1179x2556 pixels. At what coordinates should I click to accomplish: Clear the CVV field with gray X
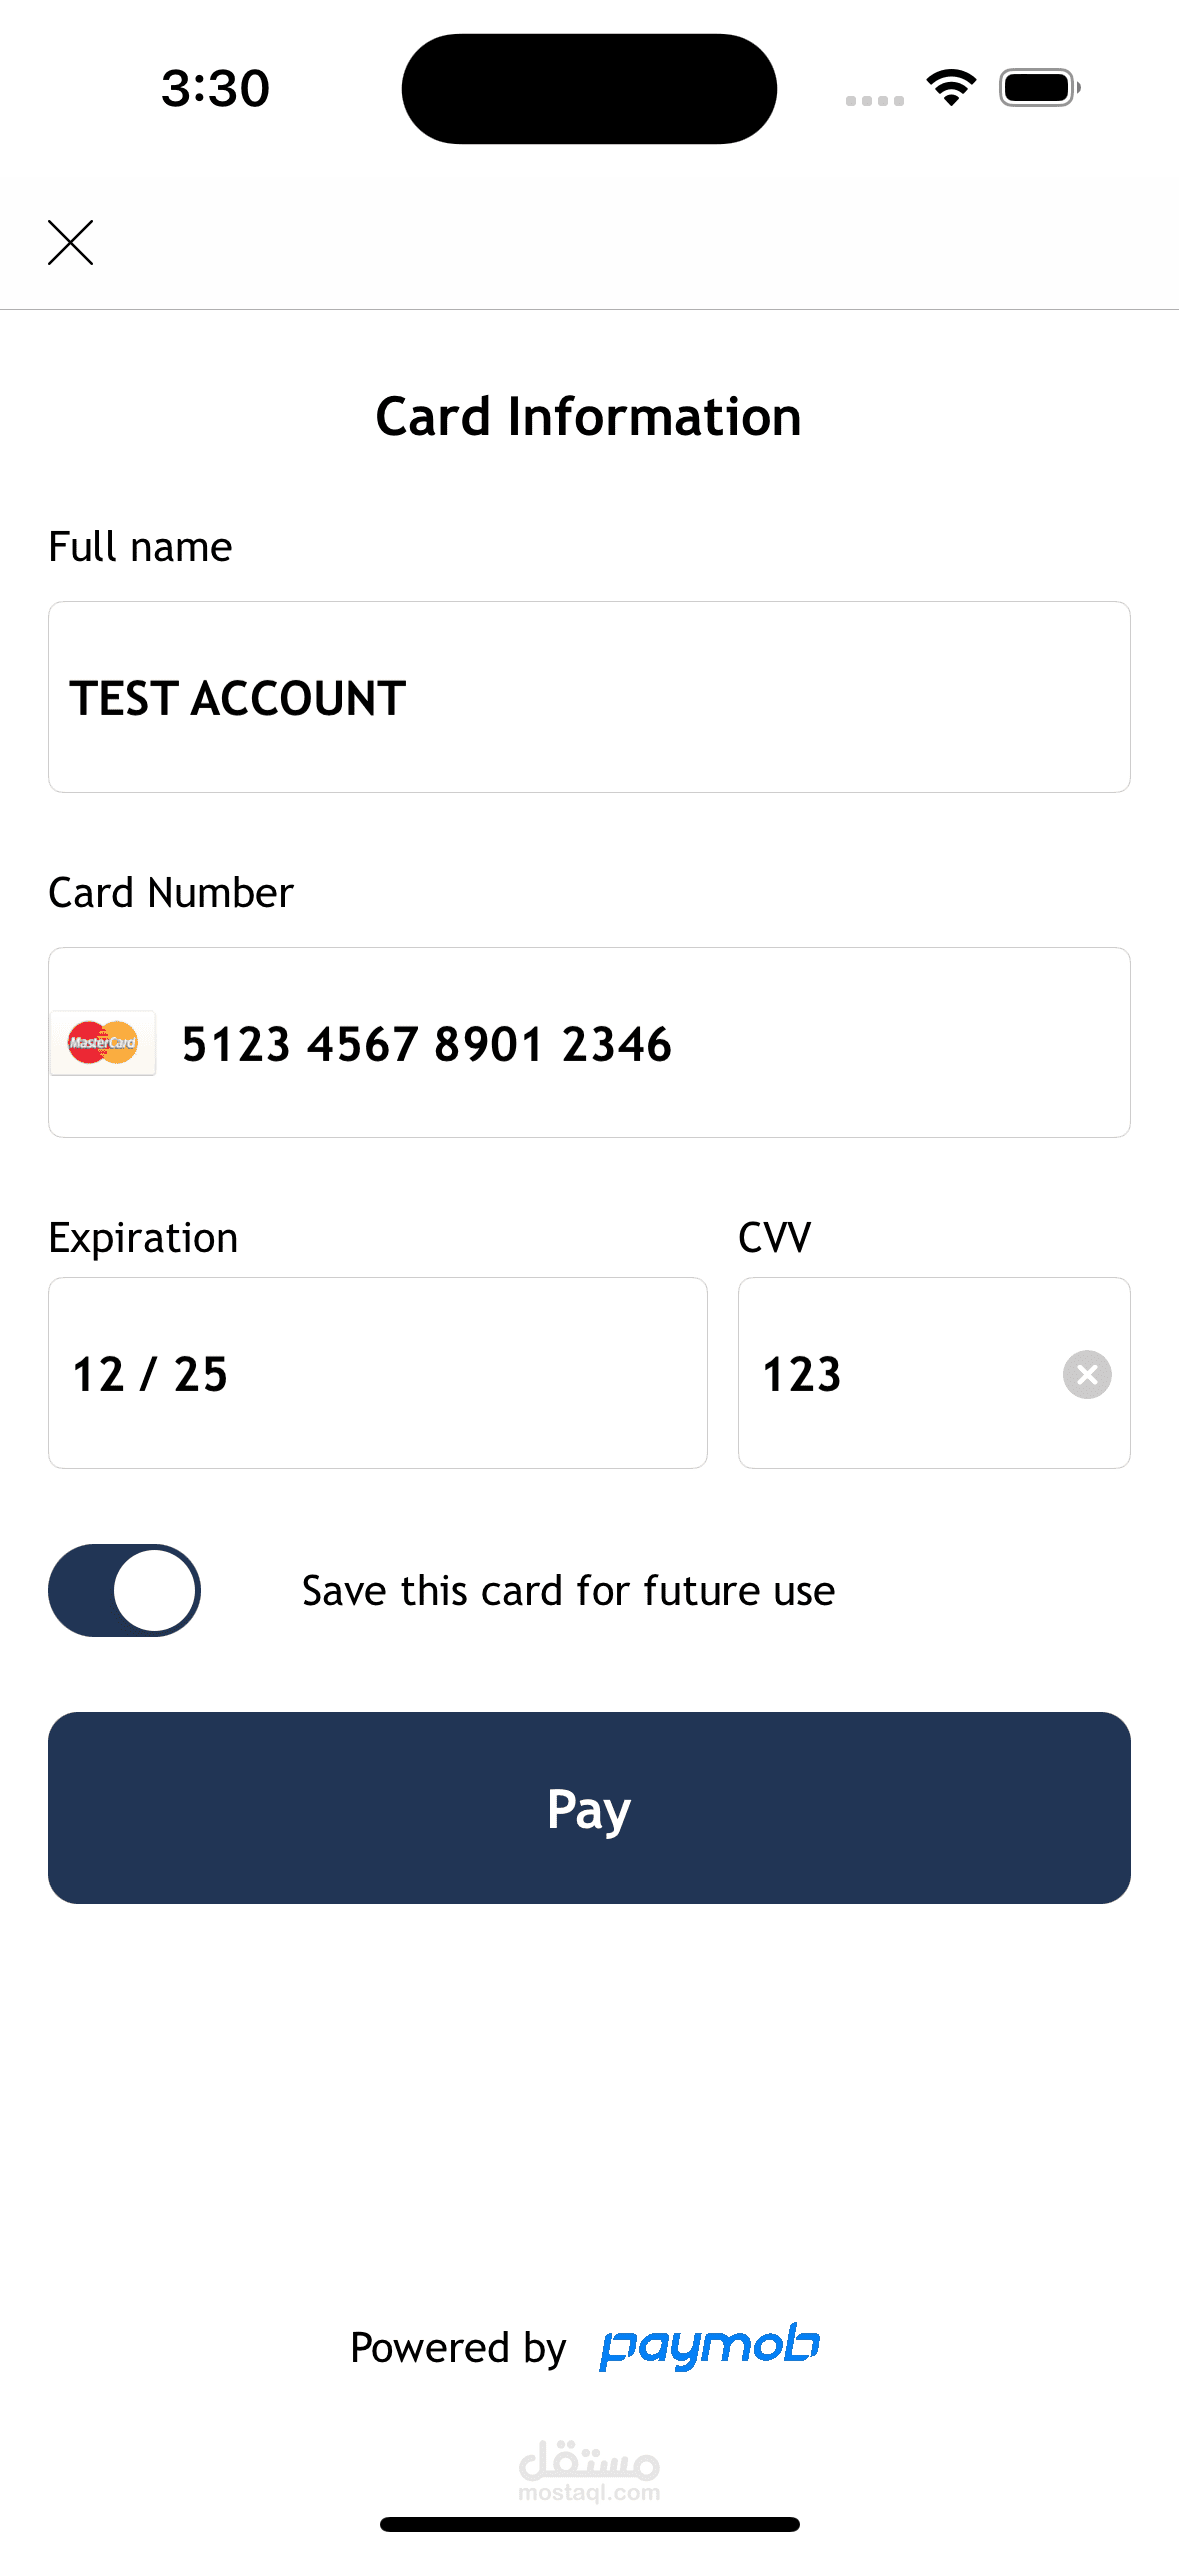tap(1087, 1374)
